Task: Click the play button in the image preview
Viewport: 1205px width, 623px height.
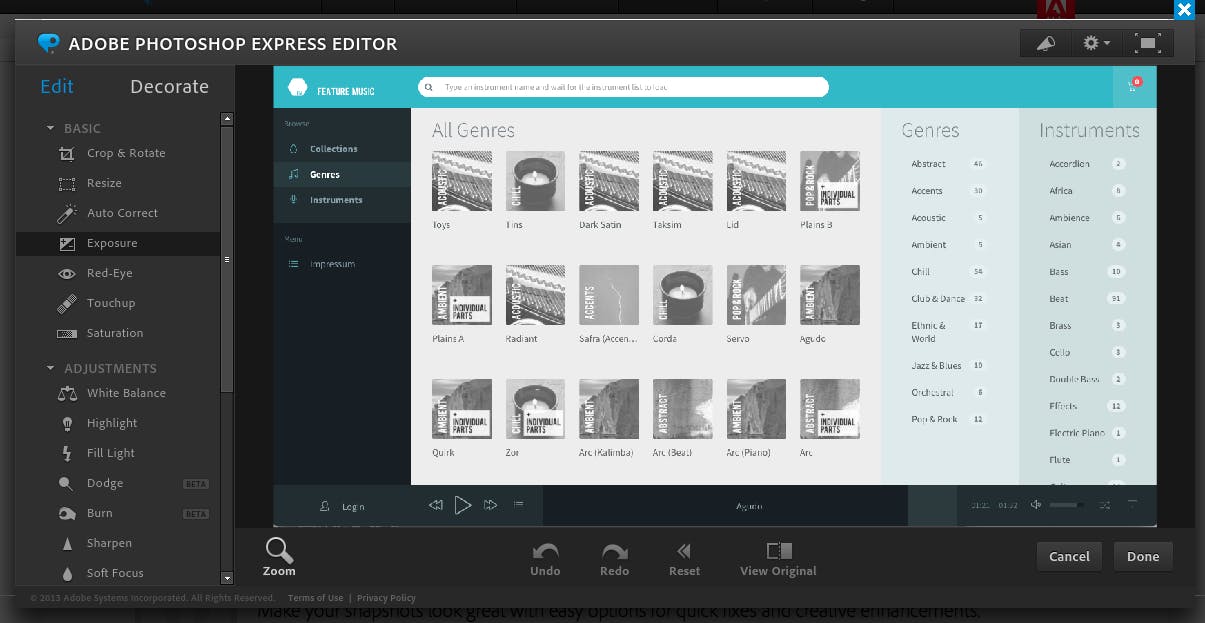Action: 463,505
